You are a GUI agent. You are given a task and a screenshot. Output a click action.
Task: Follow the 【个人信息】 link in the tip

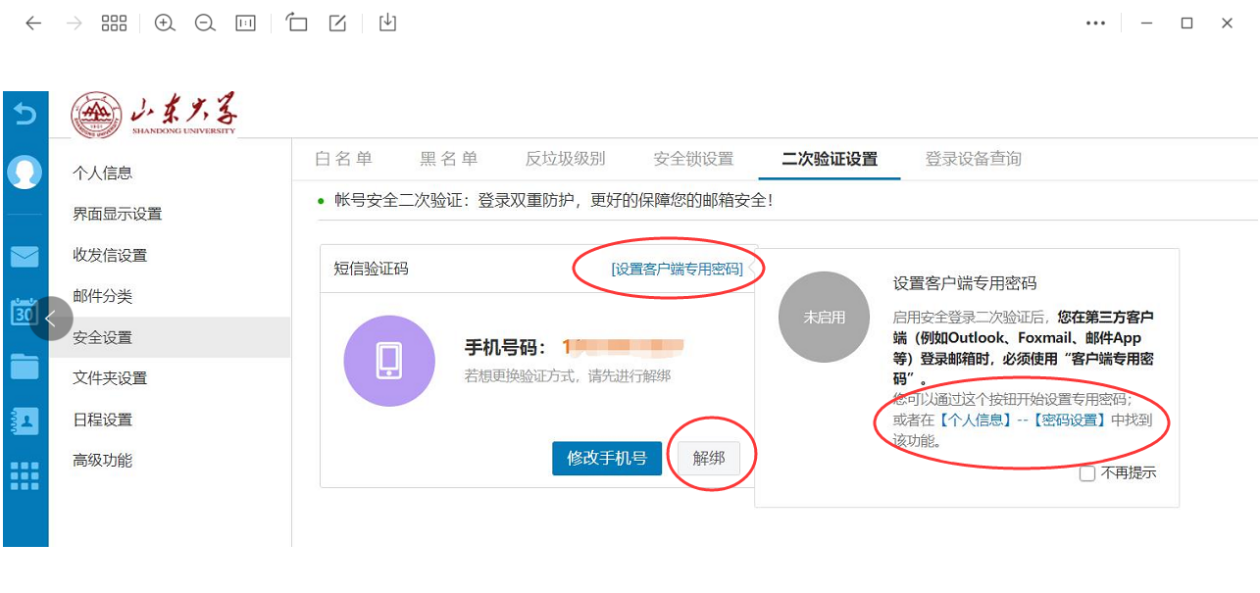point(976,420)
